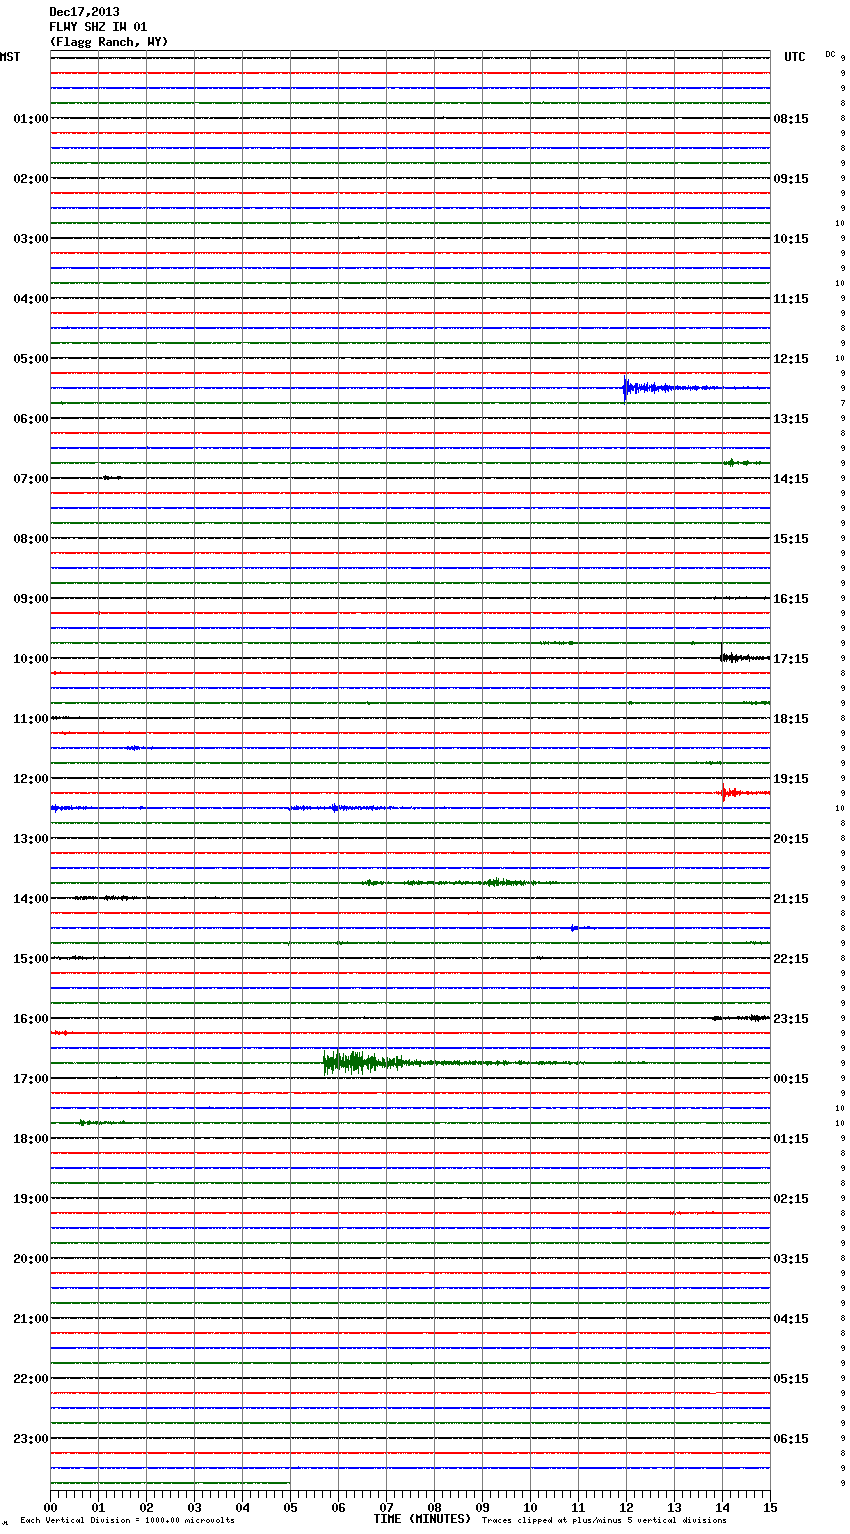Click minute 03 on the bottom axis
850x1534 pixels.
pyautogui.click(x=194, y=1507)
